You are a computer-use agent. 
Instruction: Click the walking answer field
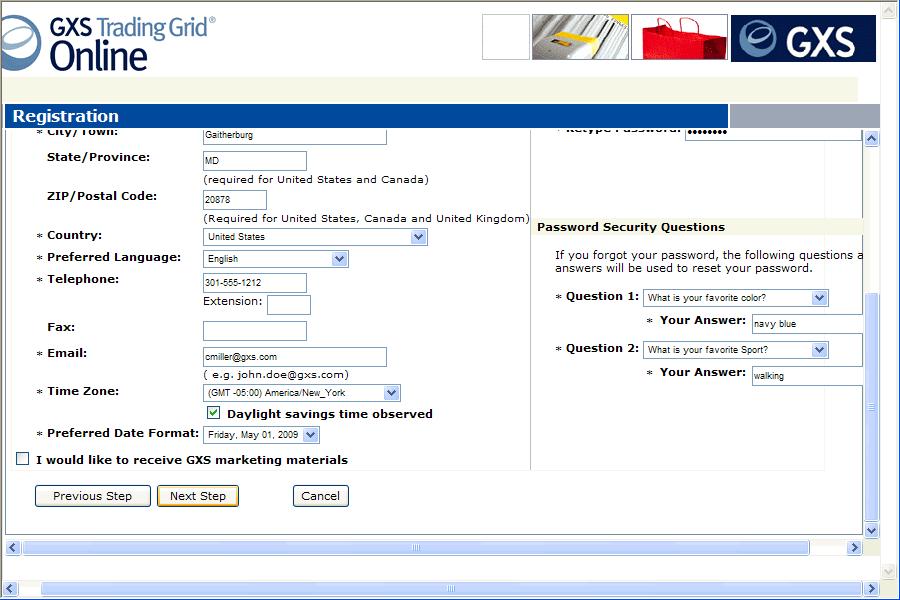[x=807, y=376]
